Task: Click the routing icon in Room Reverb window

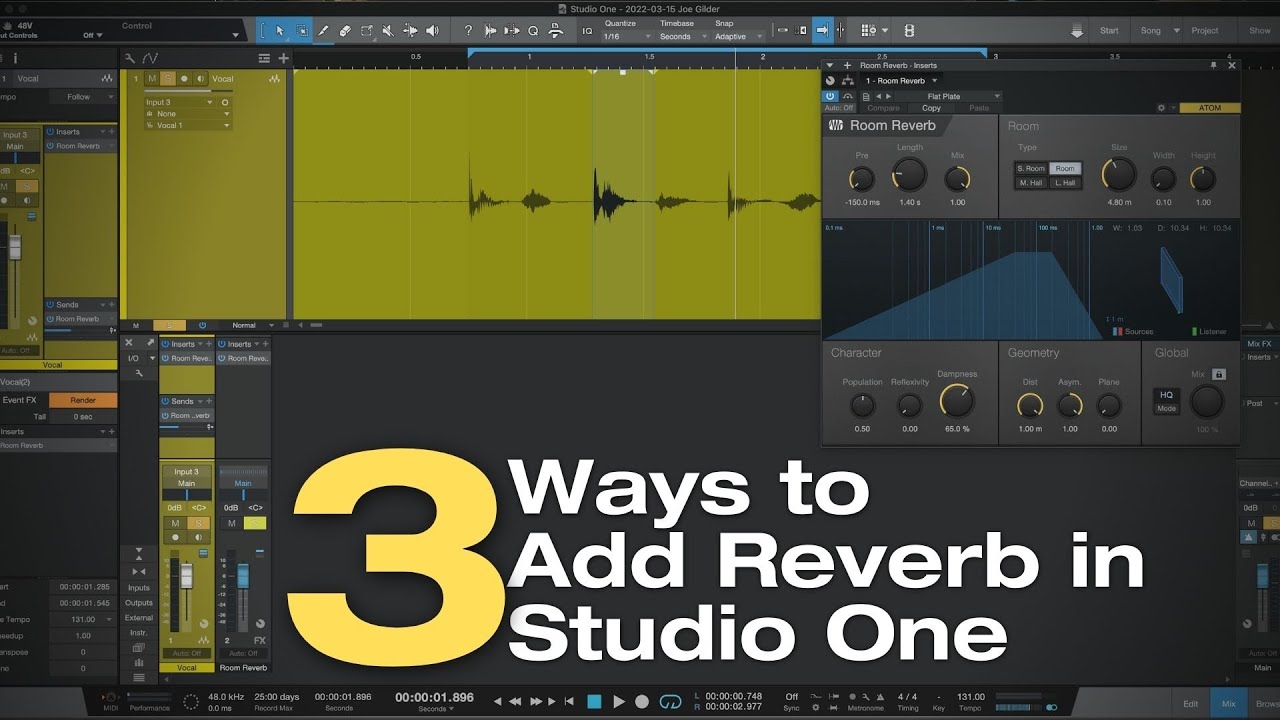Action: pos(849,81)
